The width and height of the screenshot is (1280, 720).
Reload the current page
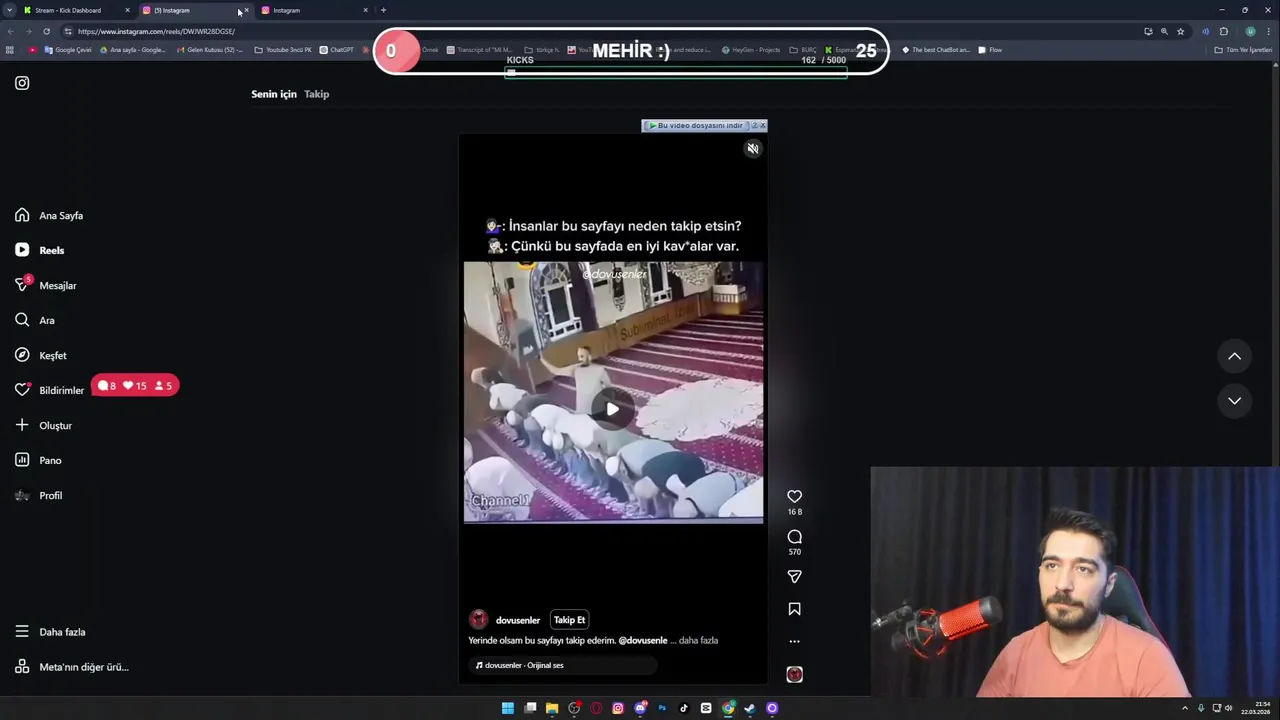(46, 31)
